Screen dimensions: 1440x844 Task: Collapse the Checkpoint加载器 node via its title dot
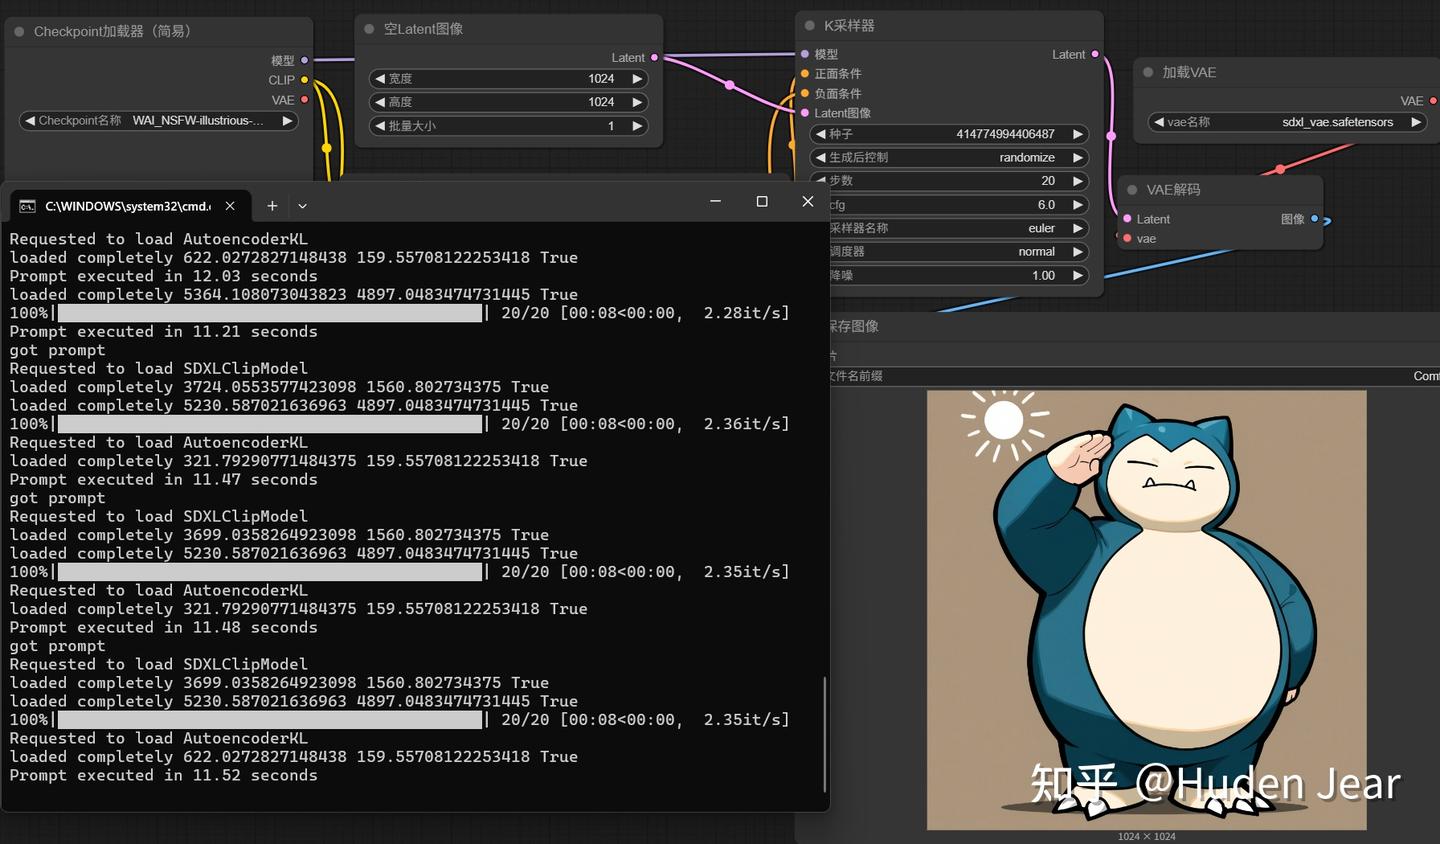tap(19, 32)
